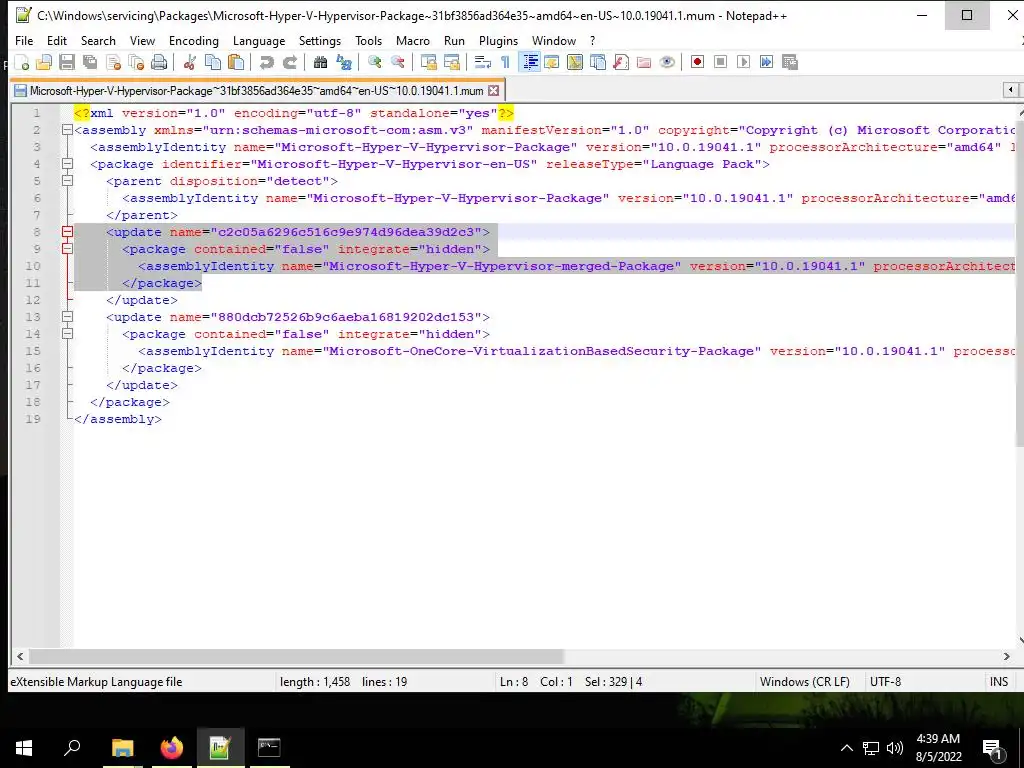Toggle synchronized horizontal scrolling
Viewport: 1024px width, 768px height.
[x=451, y=62]
